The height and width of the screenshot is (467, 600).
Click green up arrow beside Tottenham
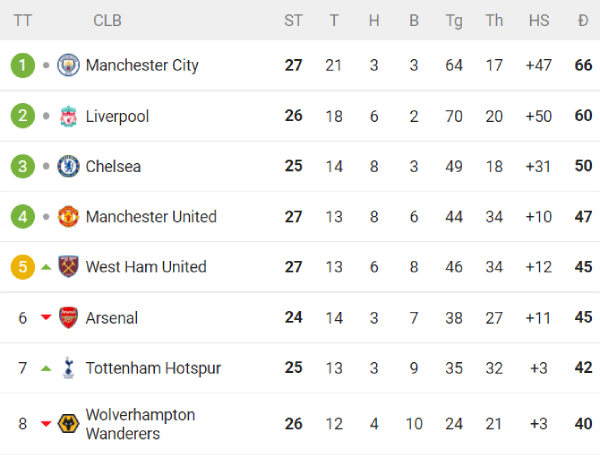point(45,368)
